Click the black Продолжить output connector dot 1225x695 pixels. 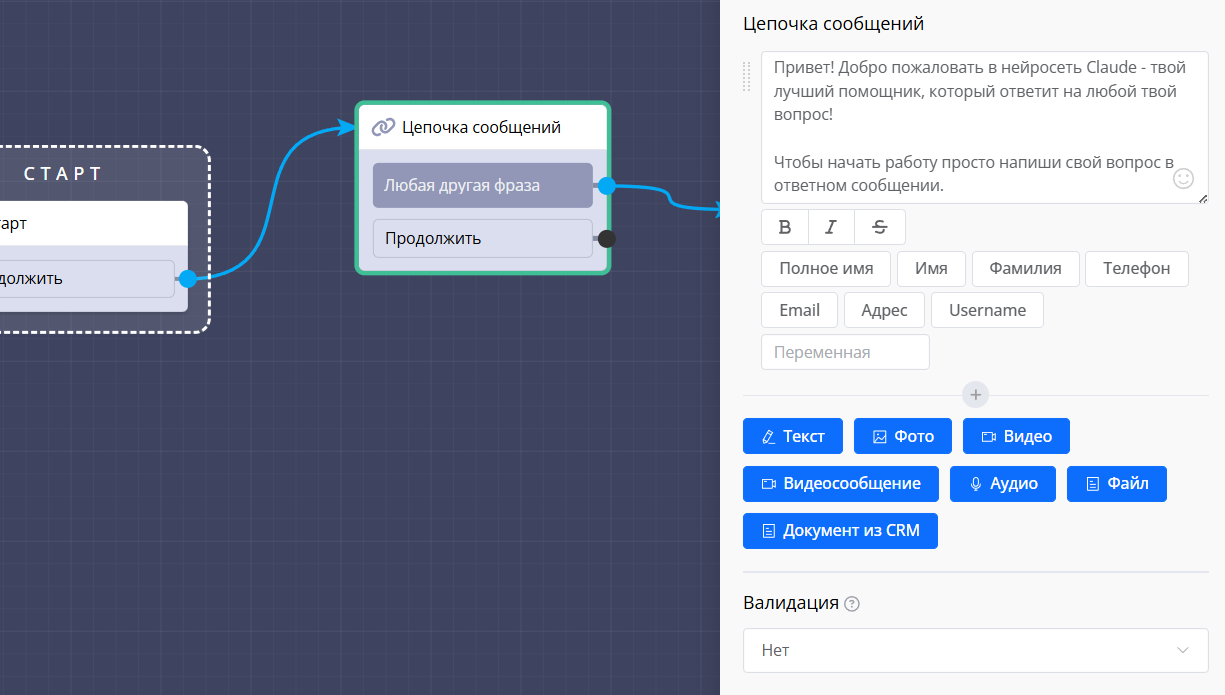coord(606,238)
